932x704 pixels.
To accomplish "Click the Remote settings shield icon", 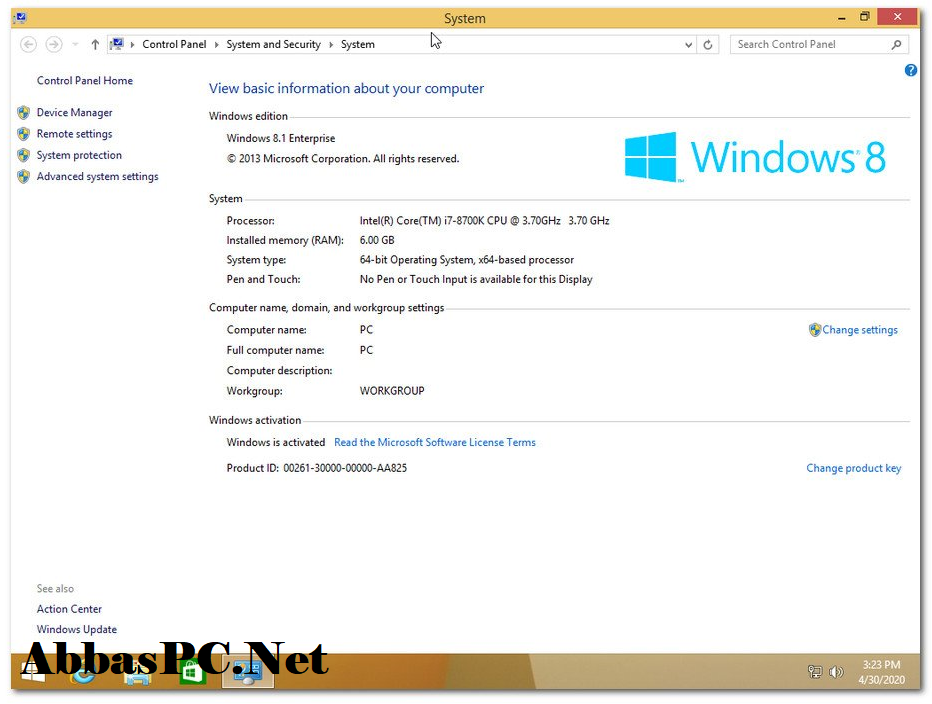I will pos(24,134).
